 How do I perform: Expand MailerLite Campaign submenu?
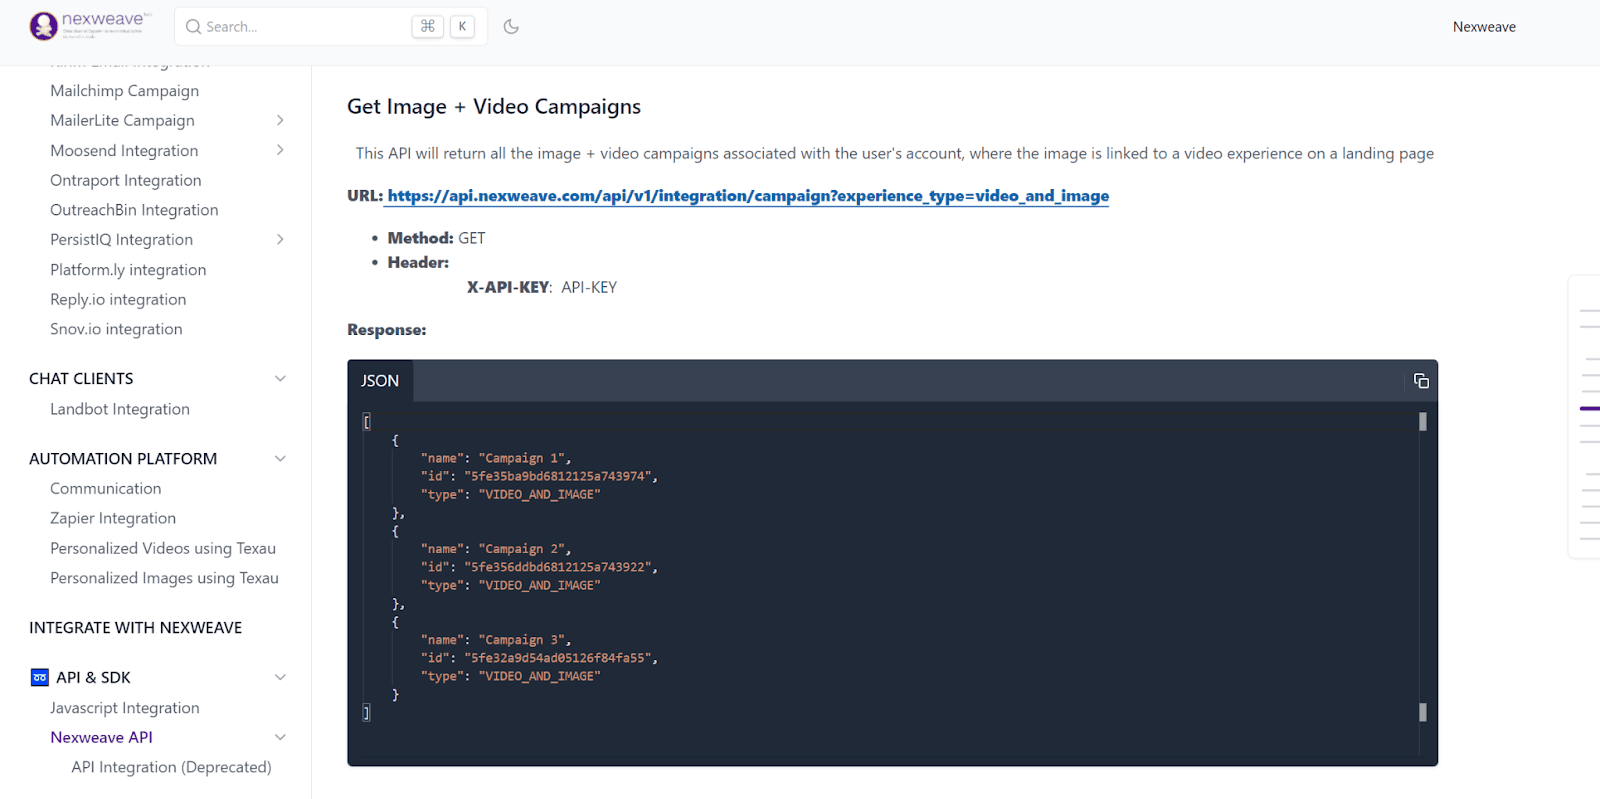(x=280, y=120)
